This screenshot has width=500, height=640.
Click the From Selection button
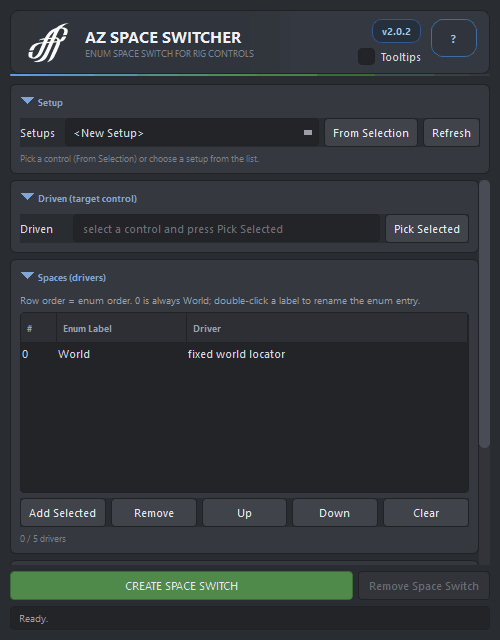point(371,133)
